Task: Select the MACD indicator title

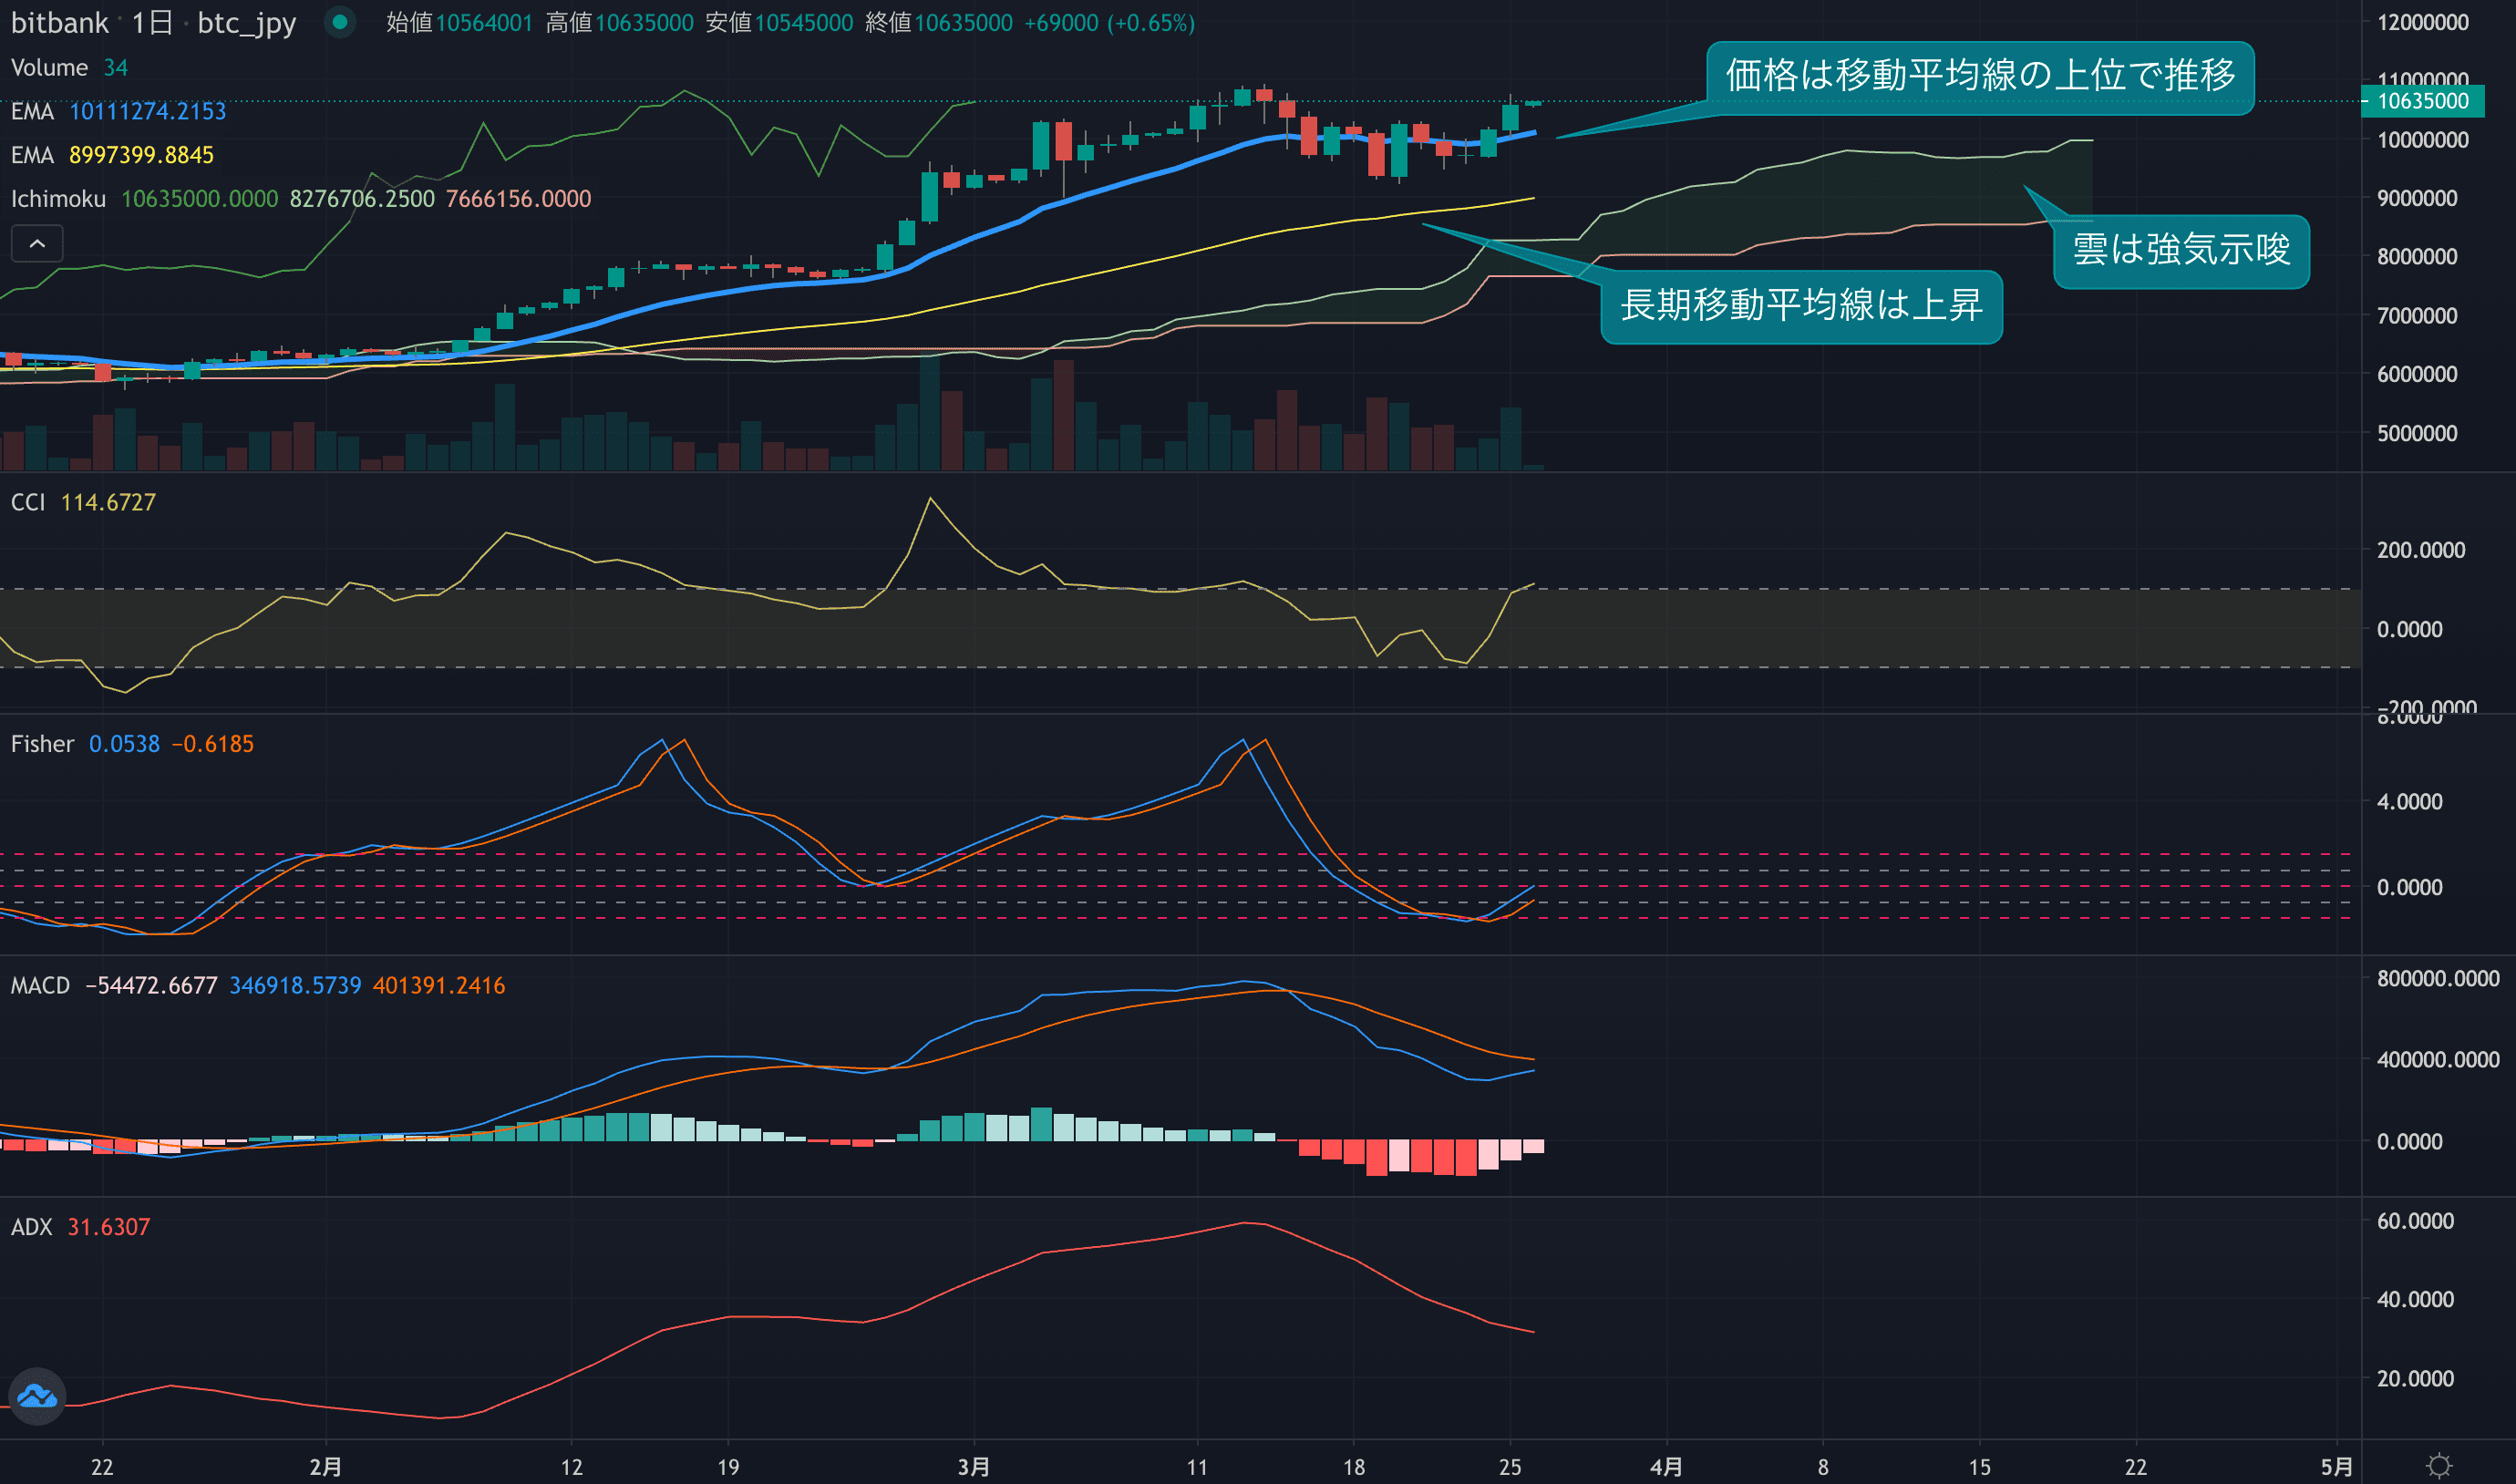Action: pyautogui.click(x=40, y=986)
